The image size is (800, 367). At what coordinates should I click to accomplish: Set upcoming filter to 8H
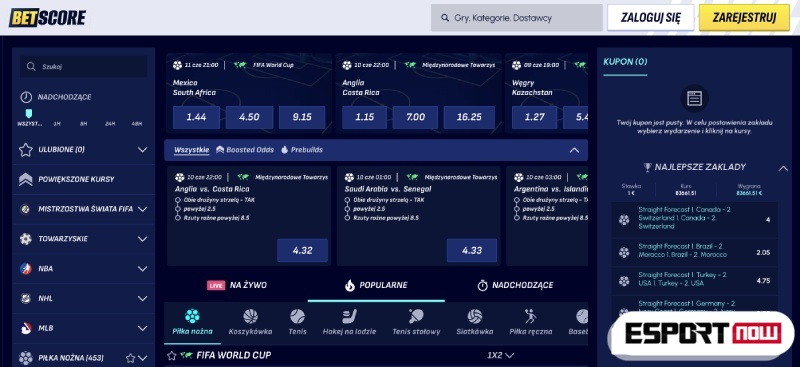pyautogui.click(x=83, y=124)
